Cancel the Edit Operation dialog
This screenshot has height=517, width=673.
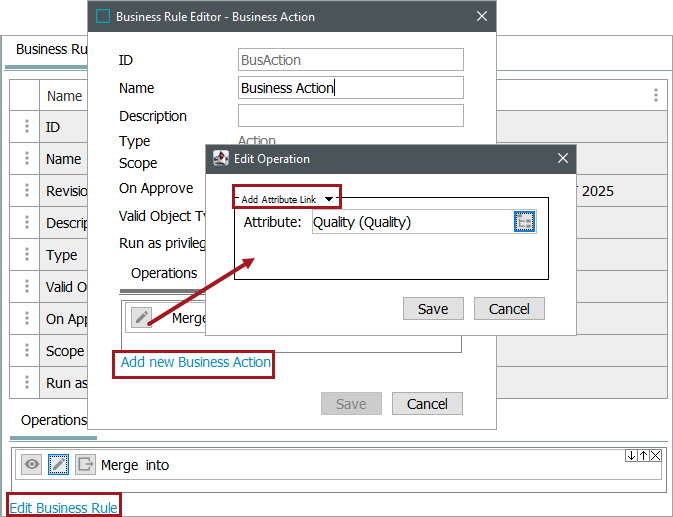509,309
